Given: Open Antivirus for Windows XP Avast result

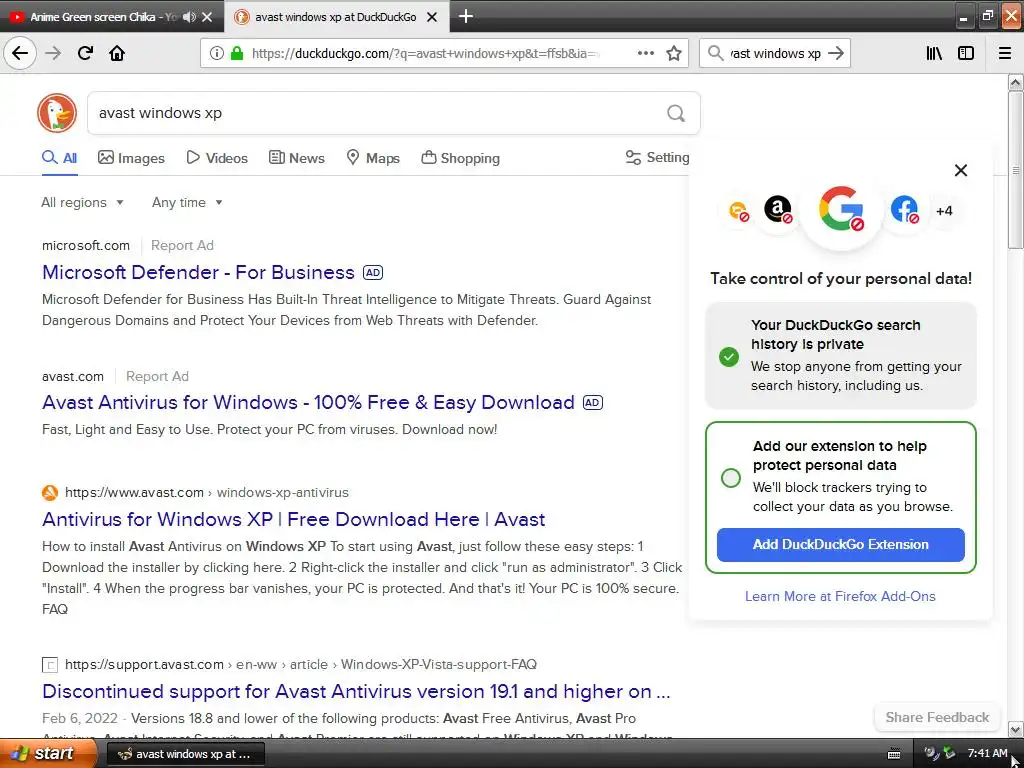Looking at the screenshot, I should pos(293,519).
